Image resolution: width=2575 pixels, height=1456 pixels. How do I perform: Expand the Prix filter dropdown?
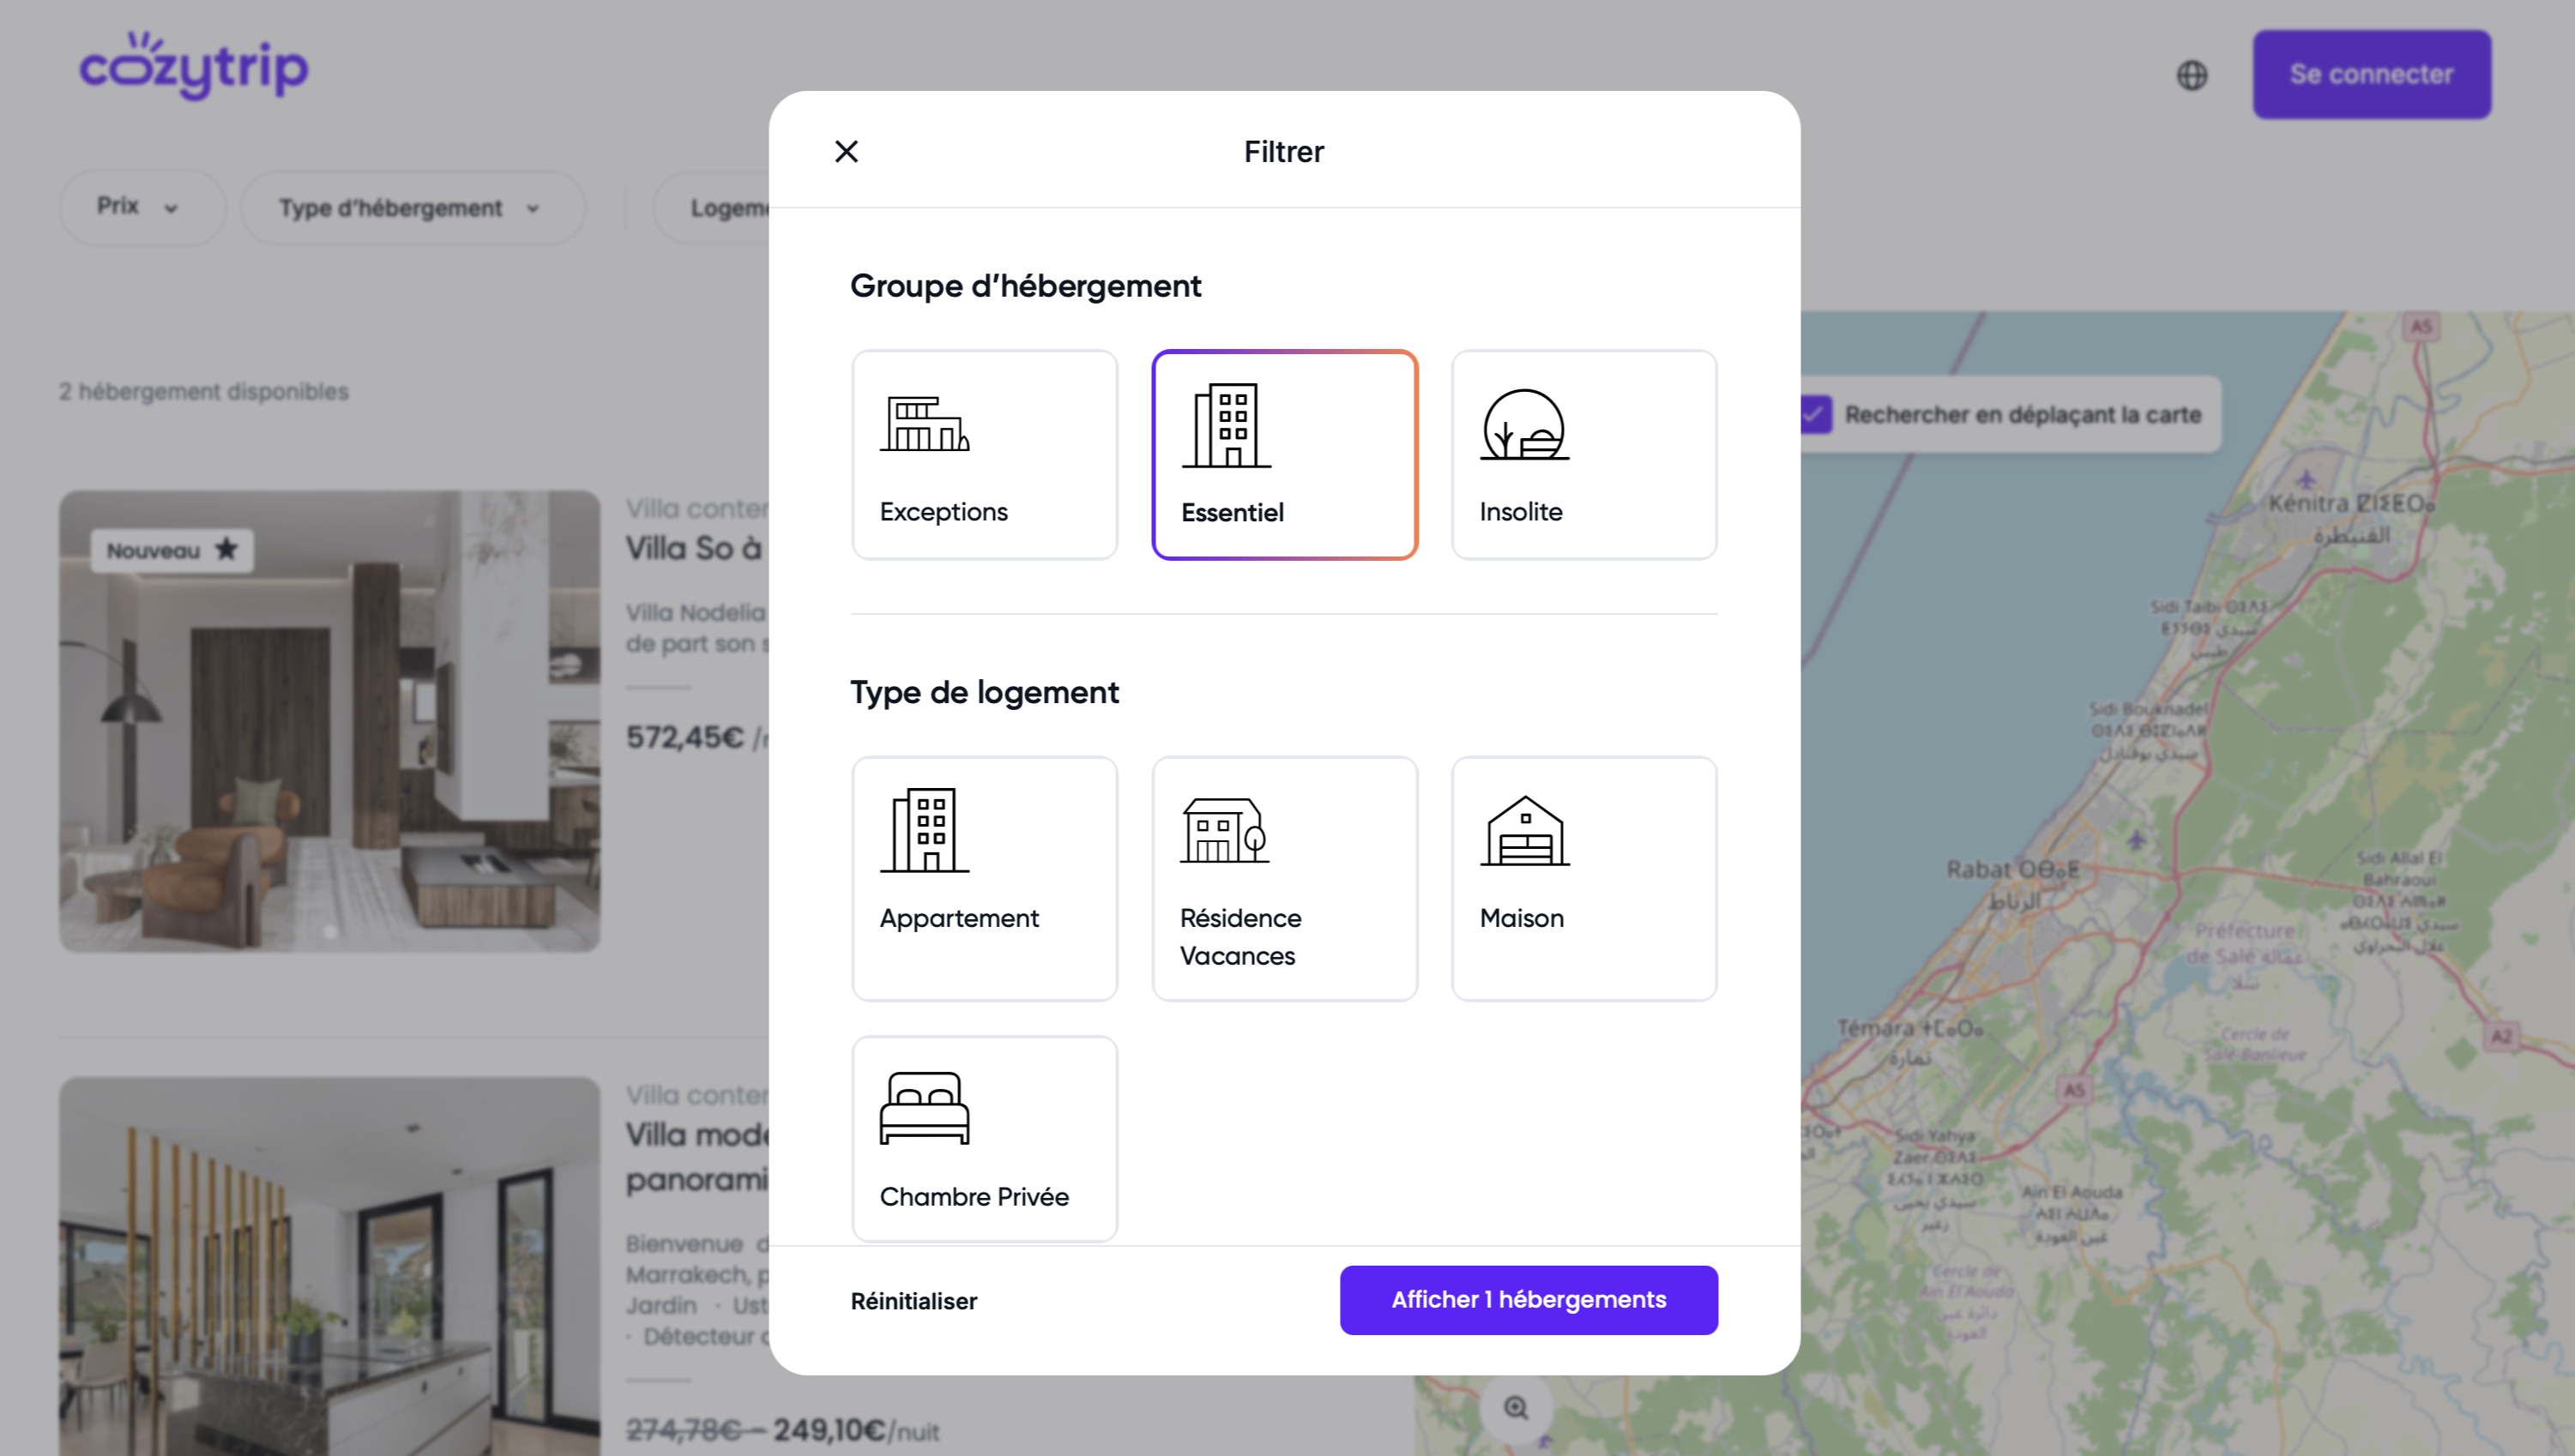142,207
